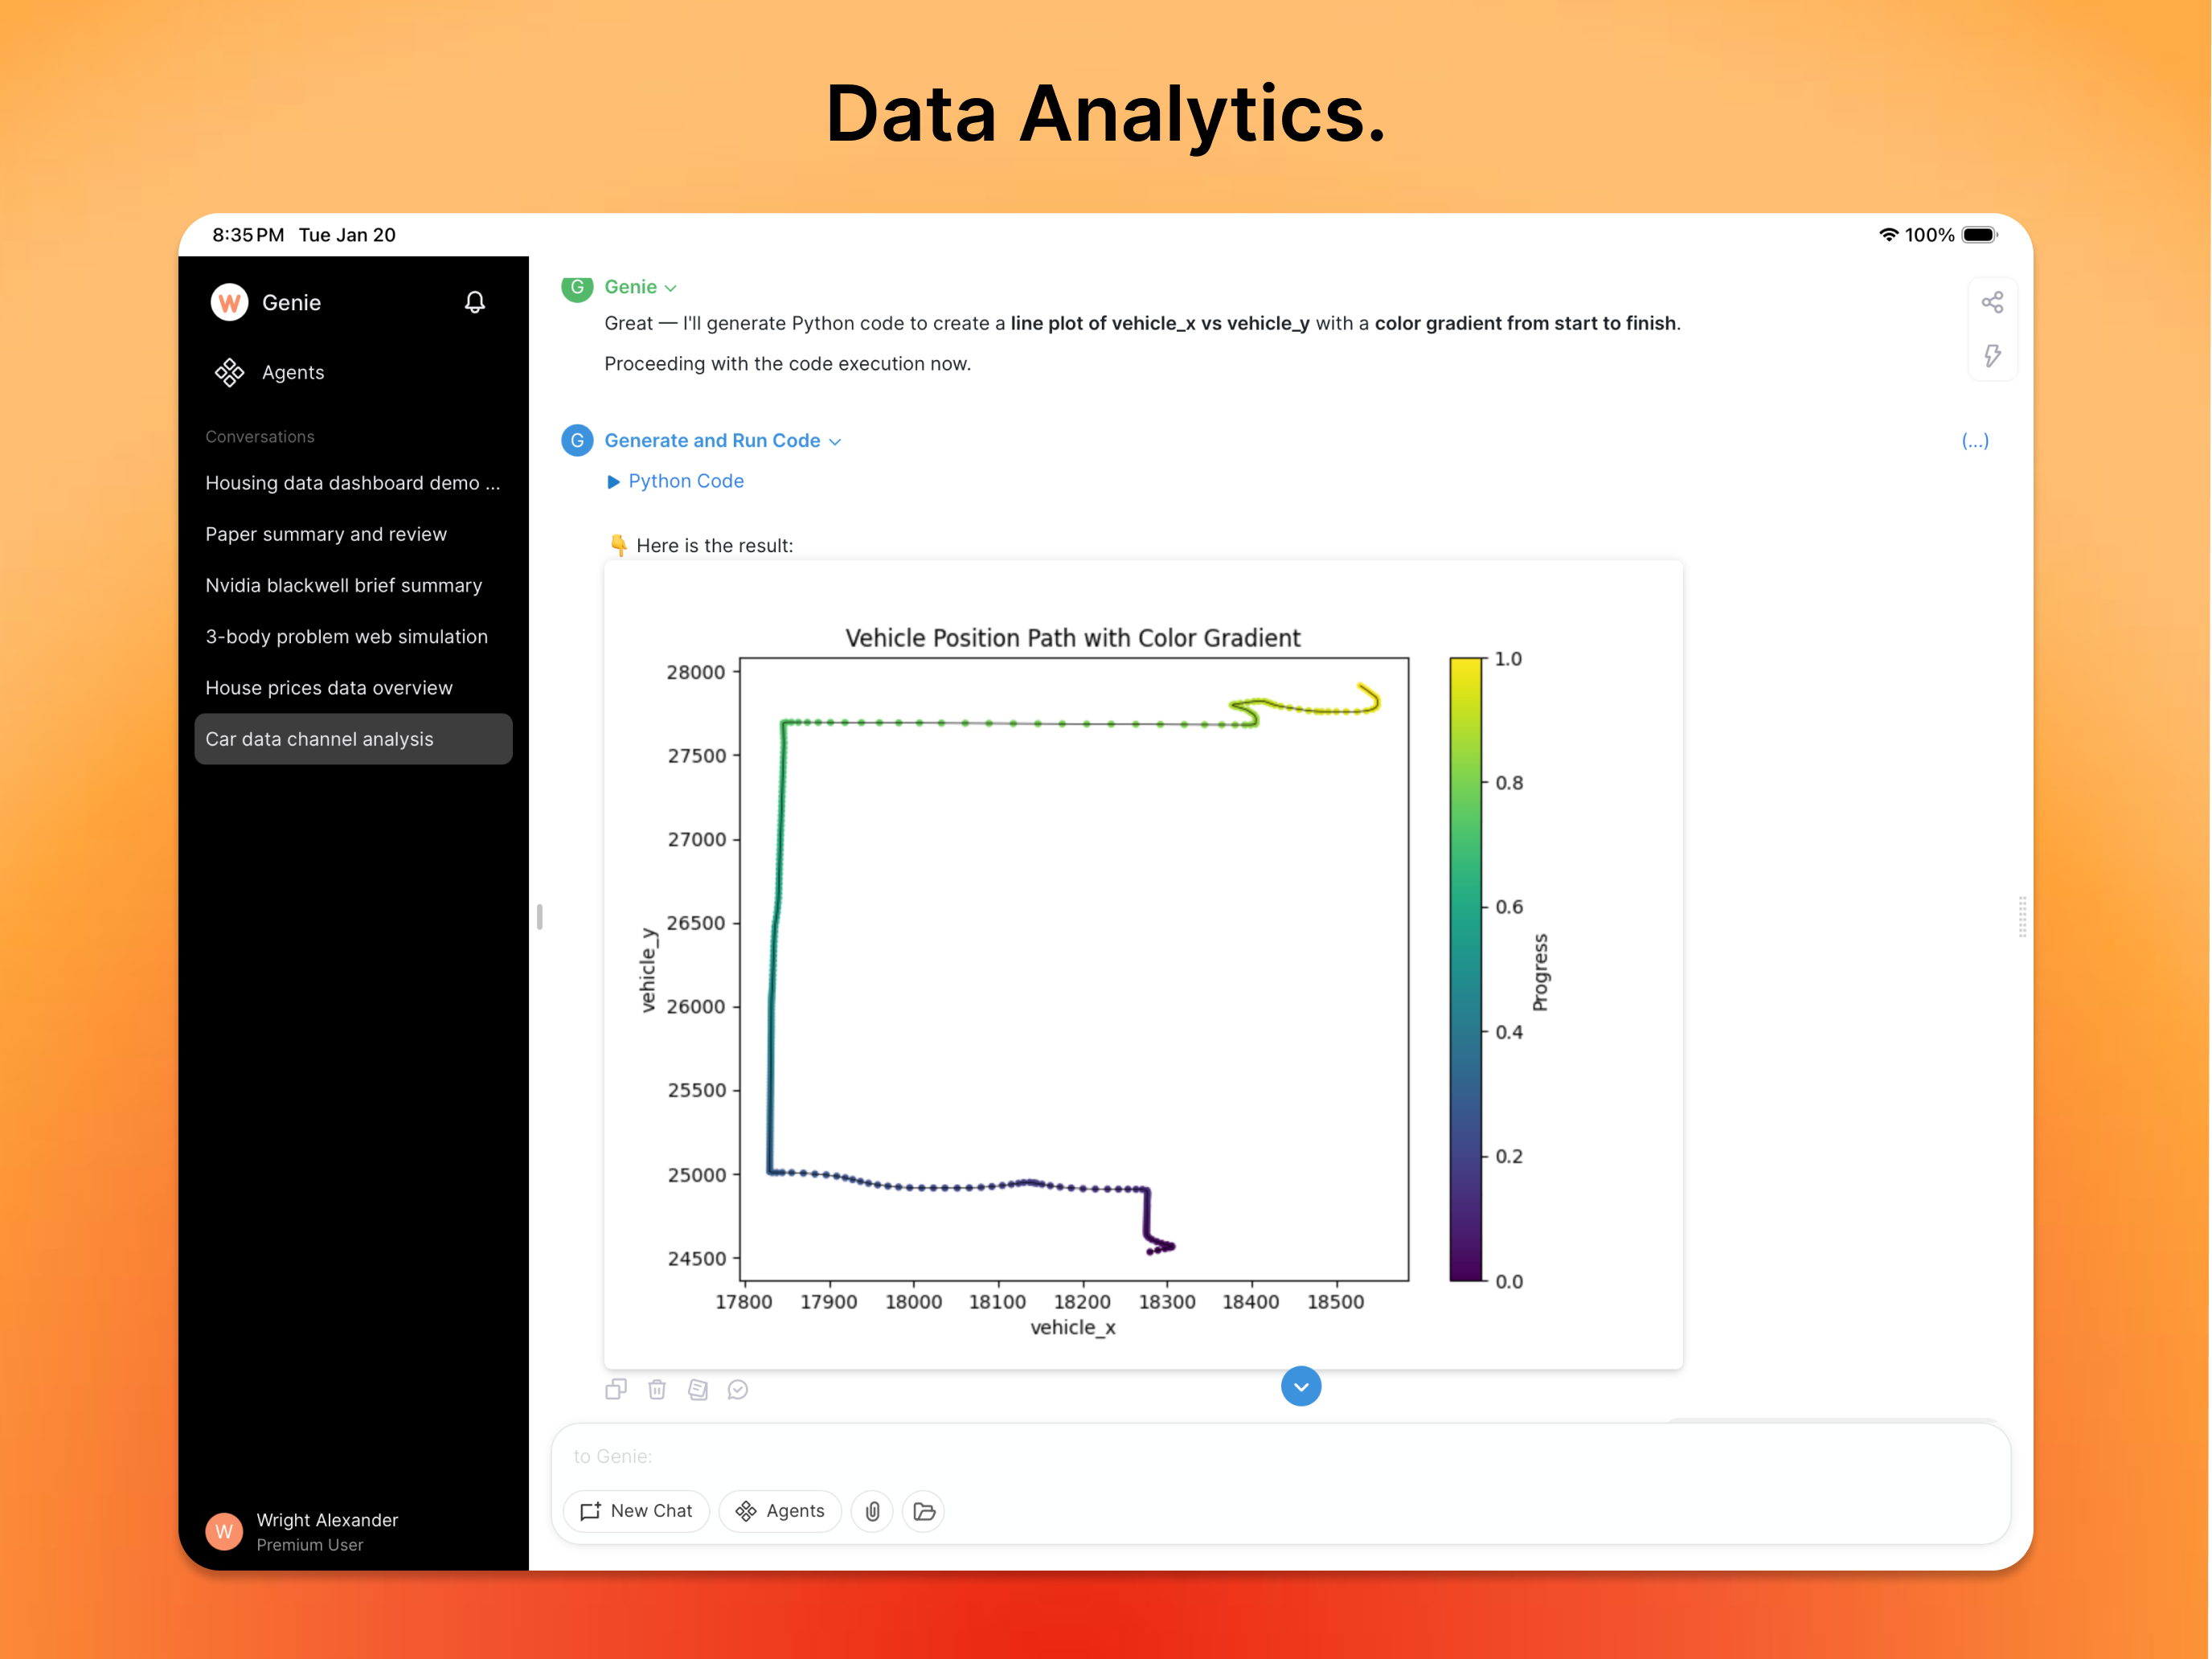The height and width of the screenshot is (1659, 2212).
Task: Attach a file with paperclip icon
Action: pyautogui.click(x=873, y=1511)
